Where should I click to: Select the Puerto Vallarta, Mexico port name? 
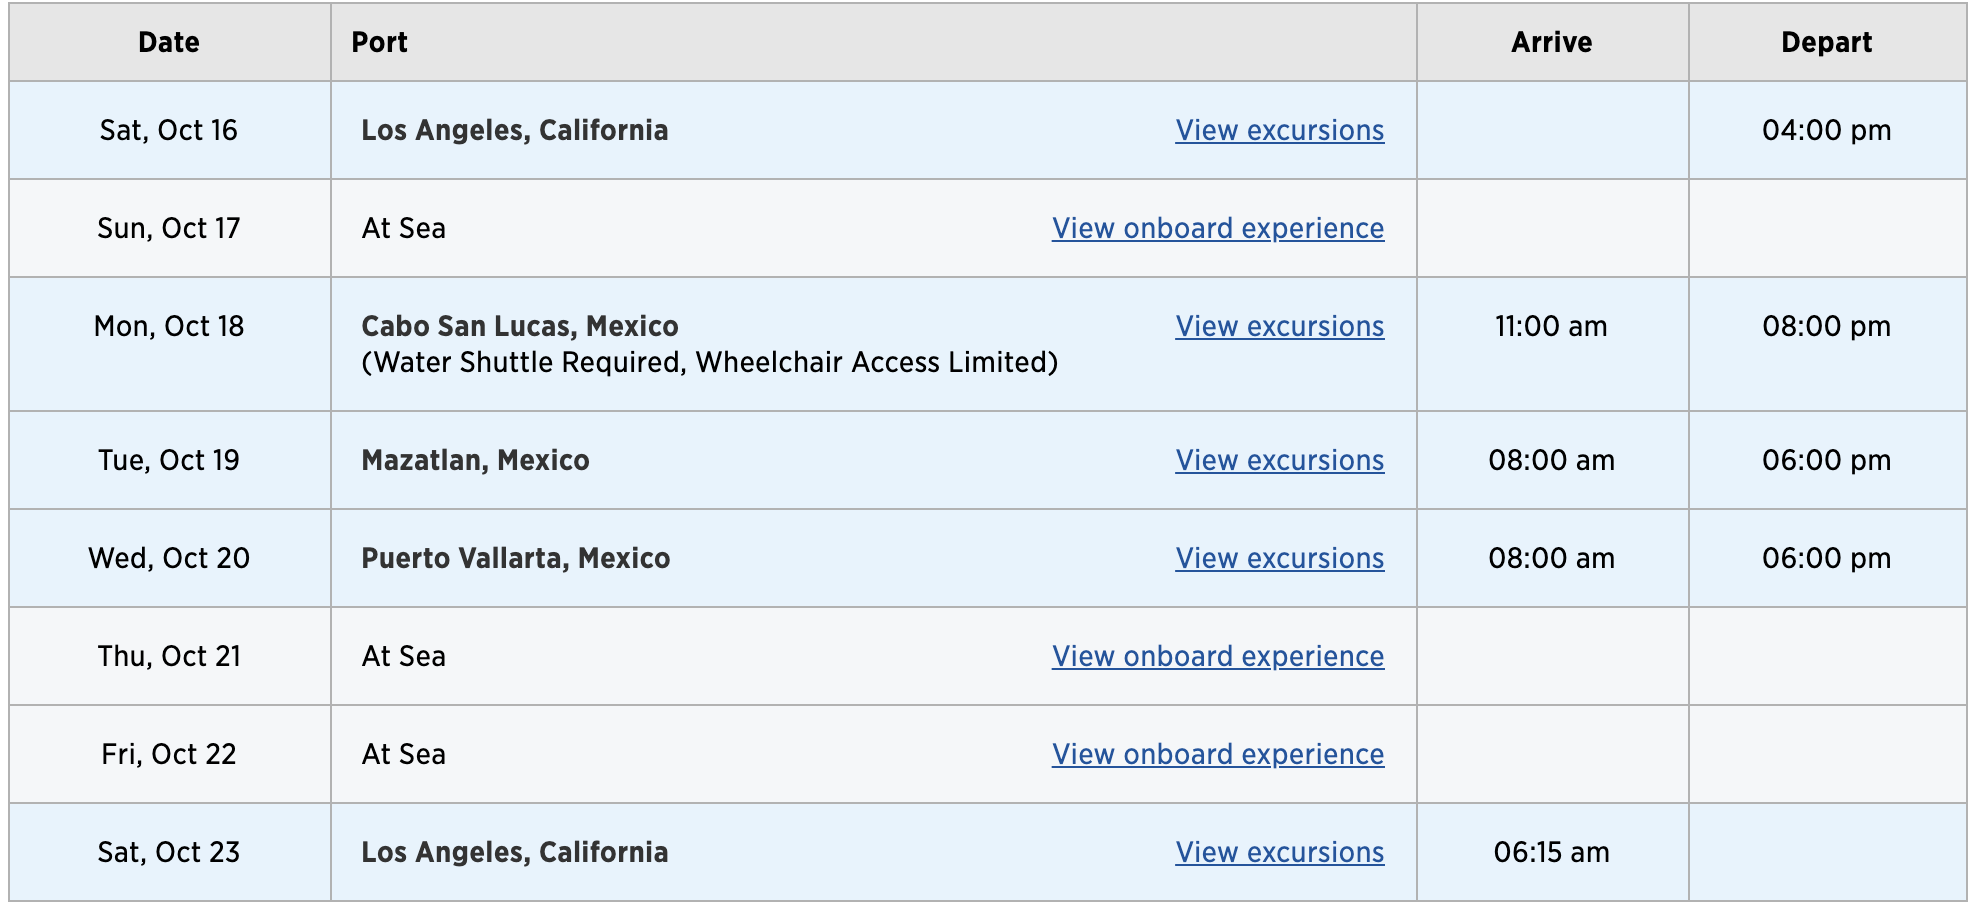515,558
